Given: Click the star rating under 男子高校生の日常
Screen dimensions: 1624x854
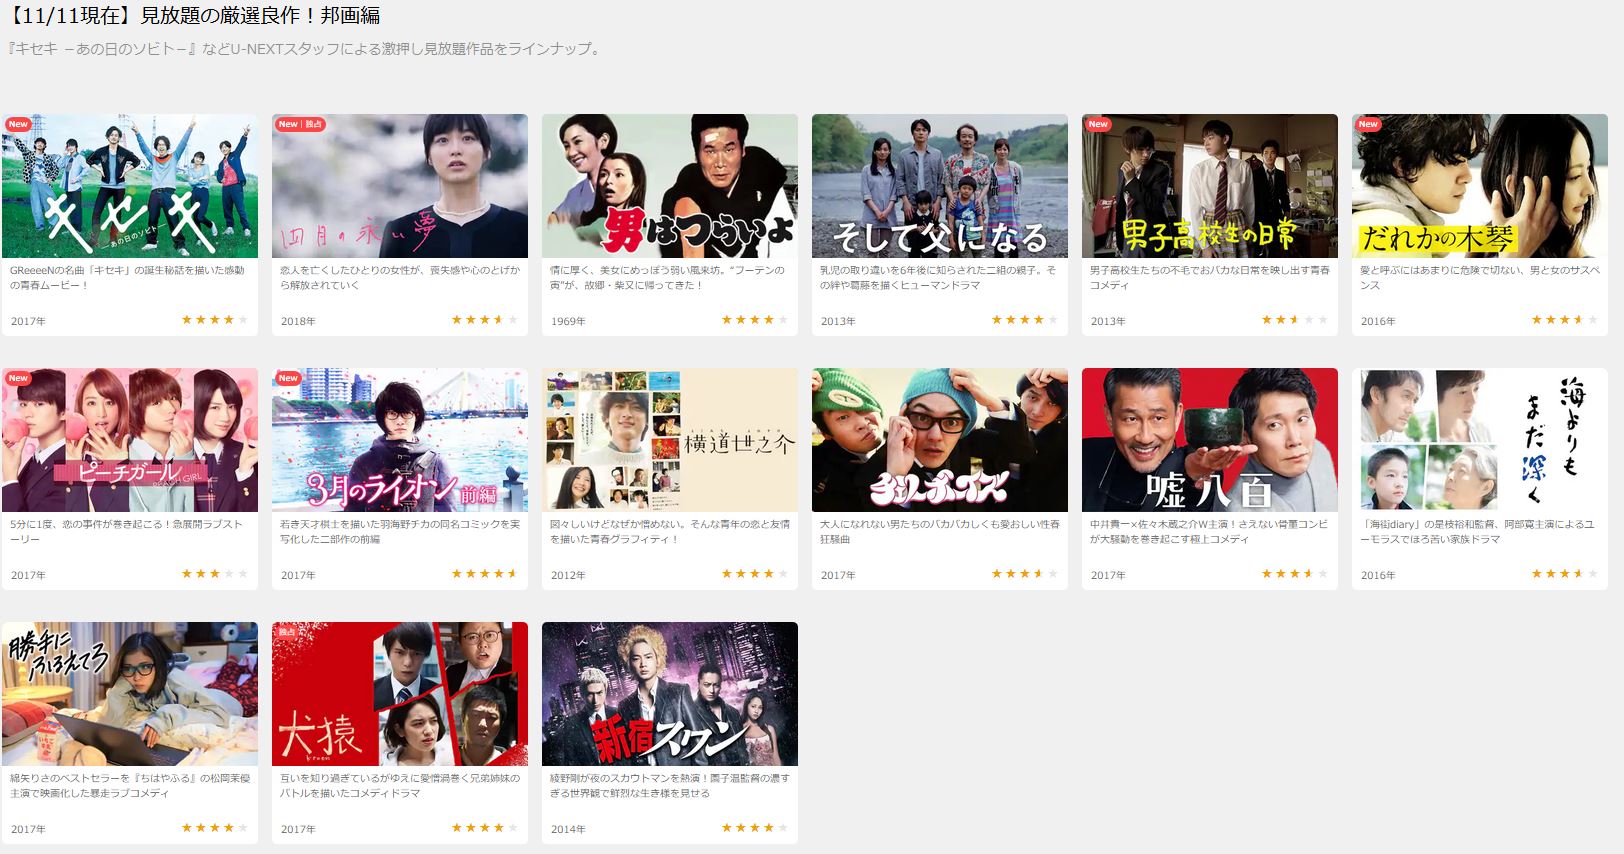Looking at the screenshot, I should [x=1294, y=320].
